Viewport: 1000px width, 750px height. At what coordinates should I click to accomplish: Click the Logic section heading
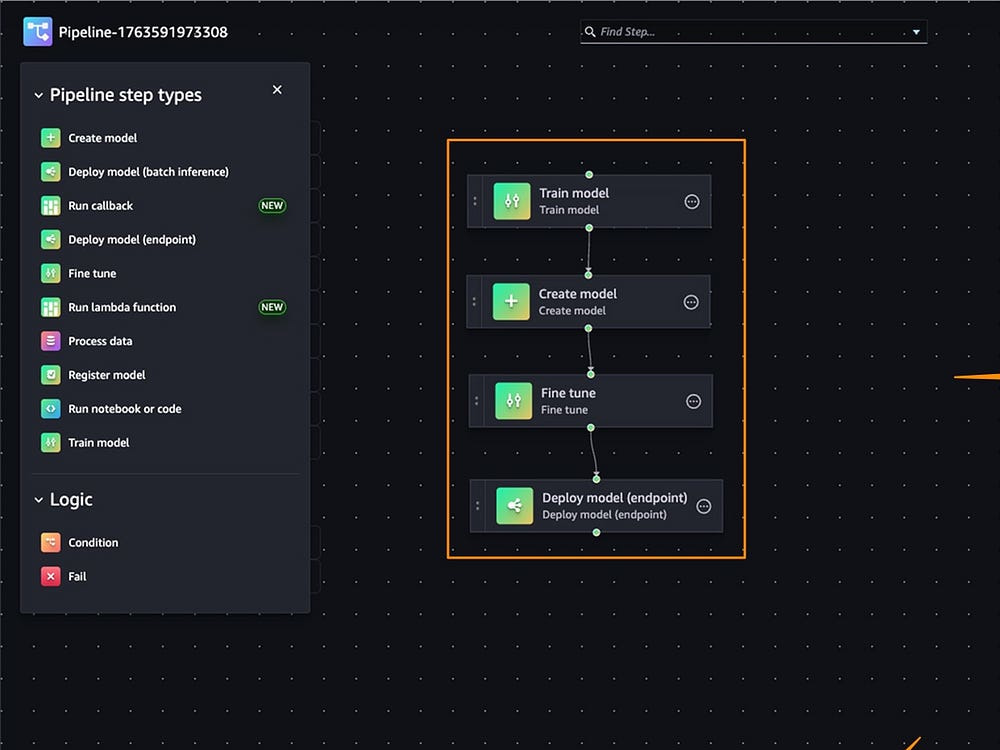point(71,499)
